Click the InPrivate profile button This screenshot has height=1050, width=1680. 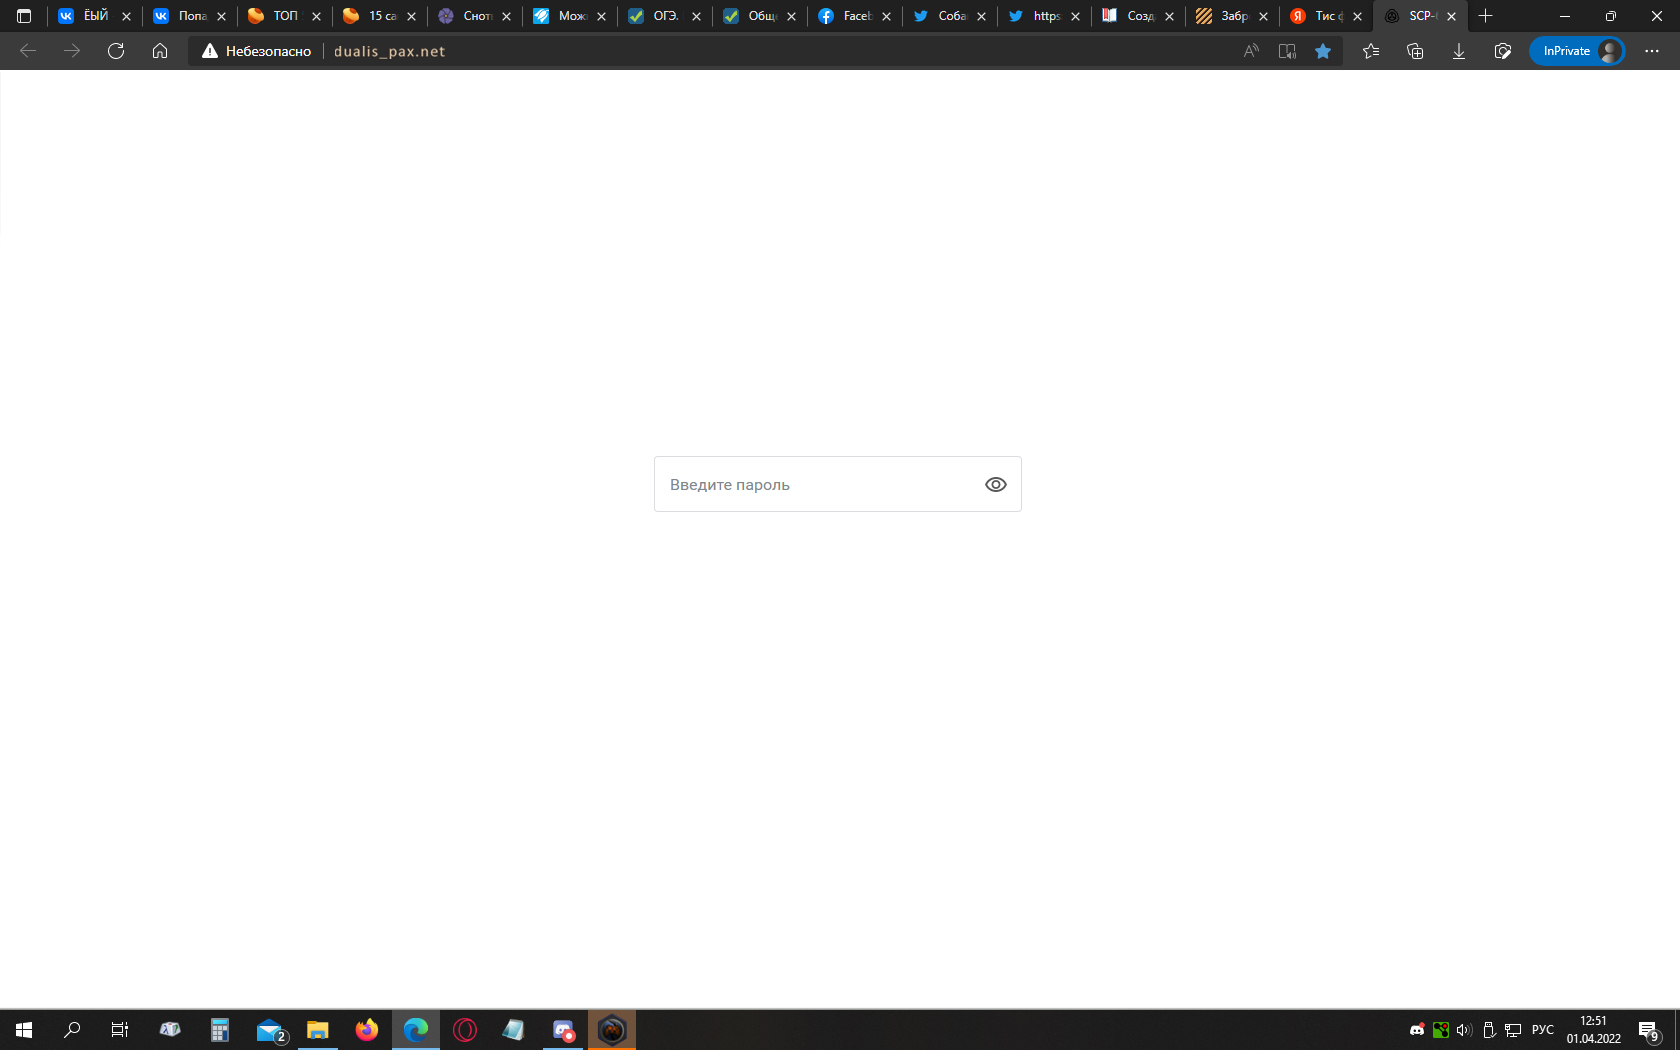tap(1577, 51)
